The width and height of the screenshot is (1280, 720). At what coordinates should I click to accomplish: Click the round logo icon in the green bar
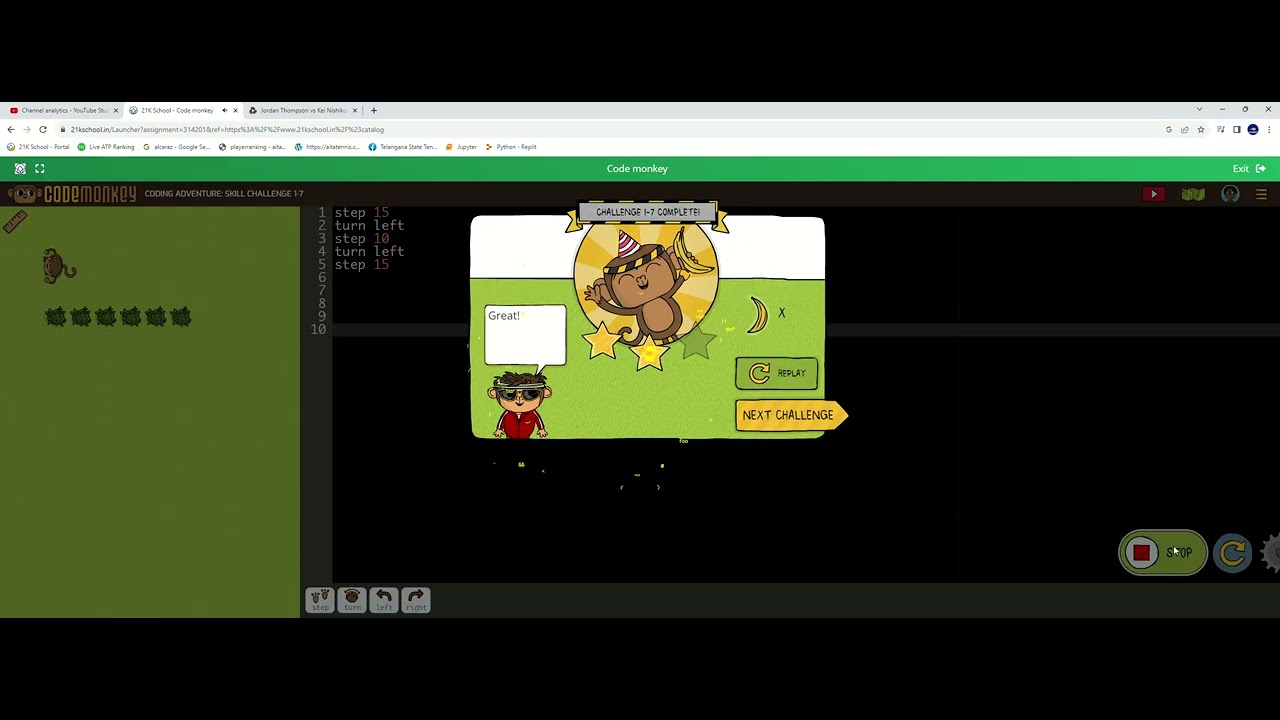click(20, 169)
